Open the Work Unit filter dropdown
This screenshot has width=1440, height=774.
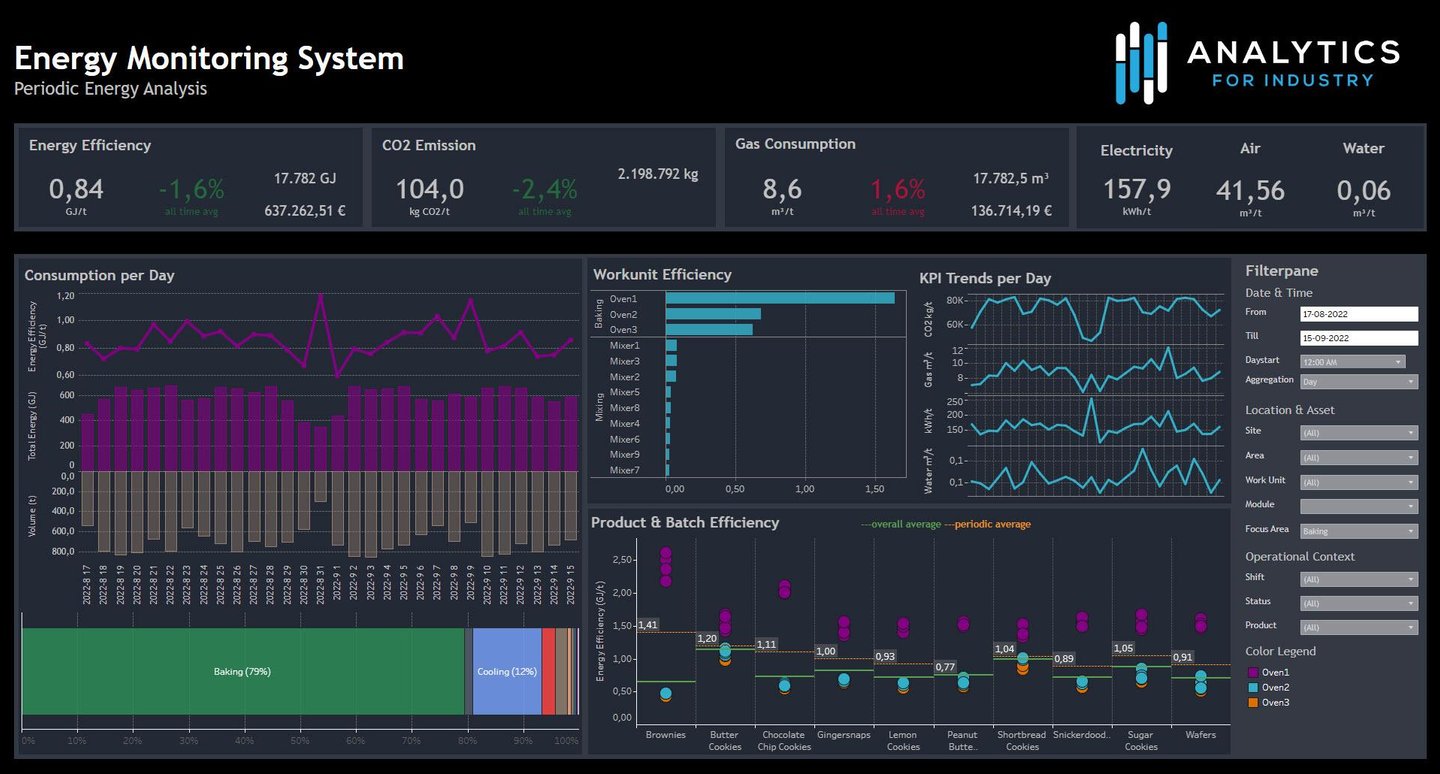click(1359, 482)
